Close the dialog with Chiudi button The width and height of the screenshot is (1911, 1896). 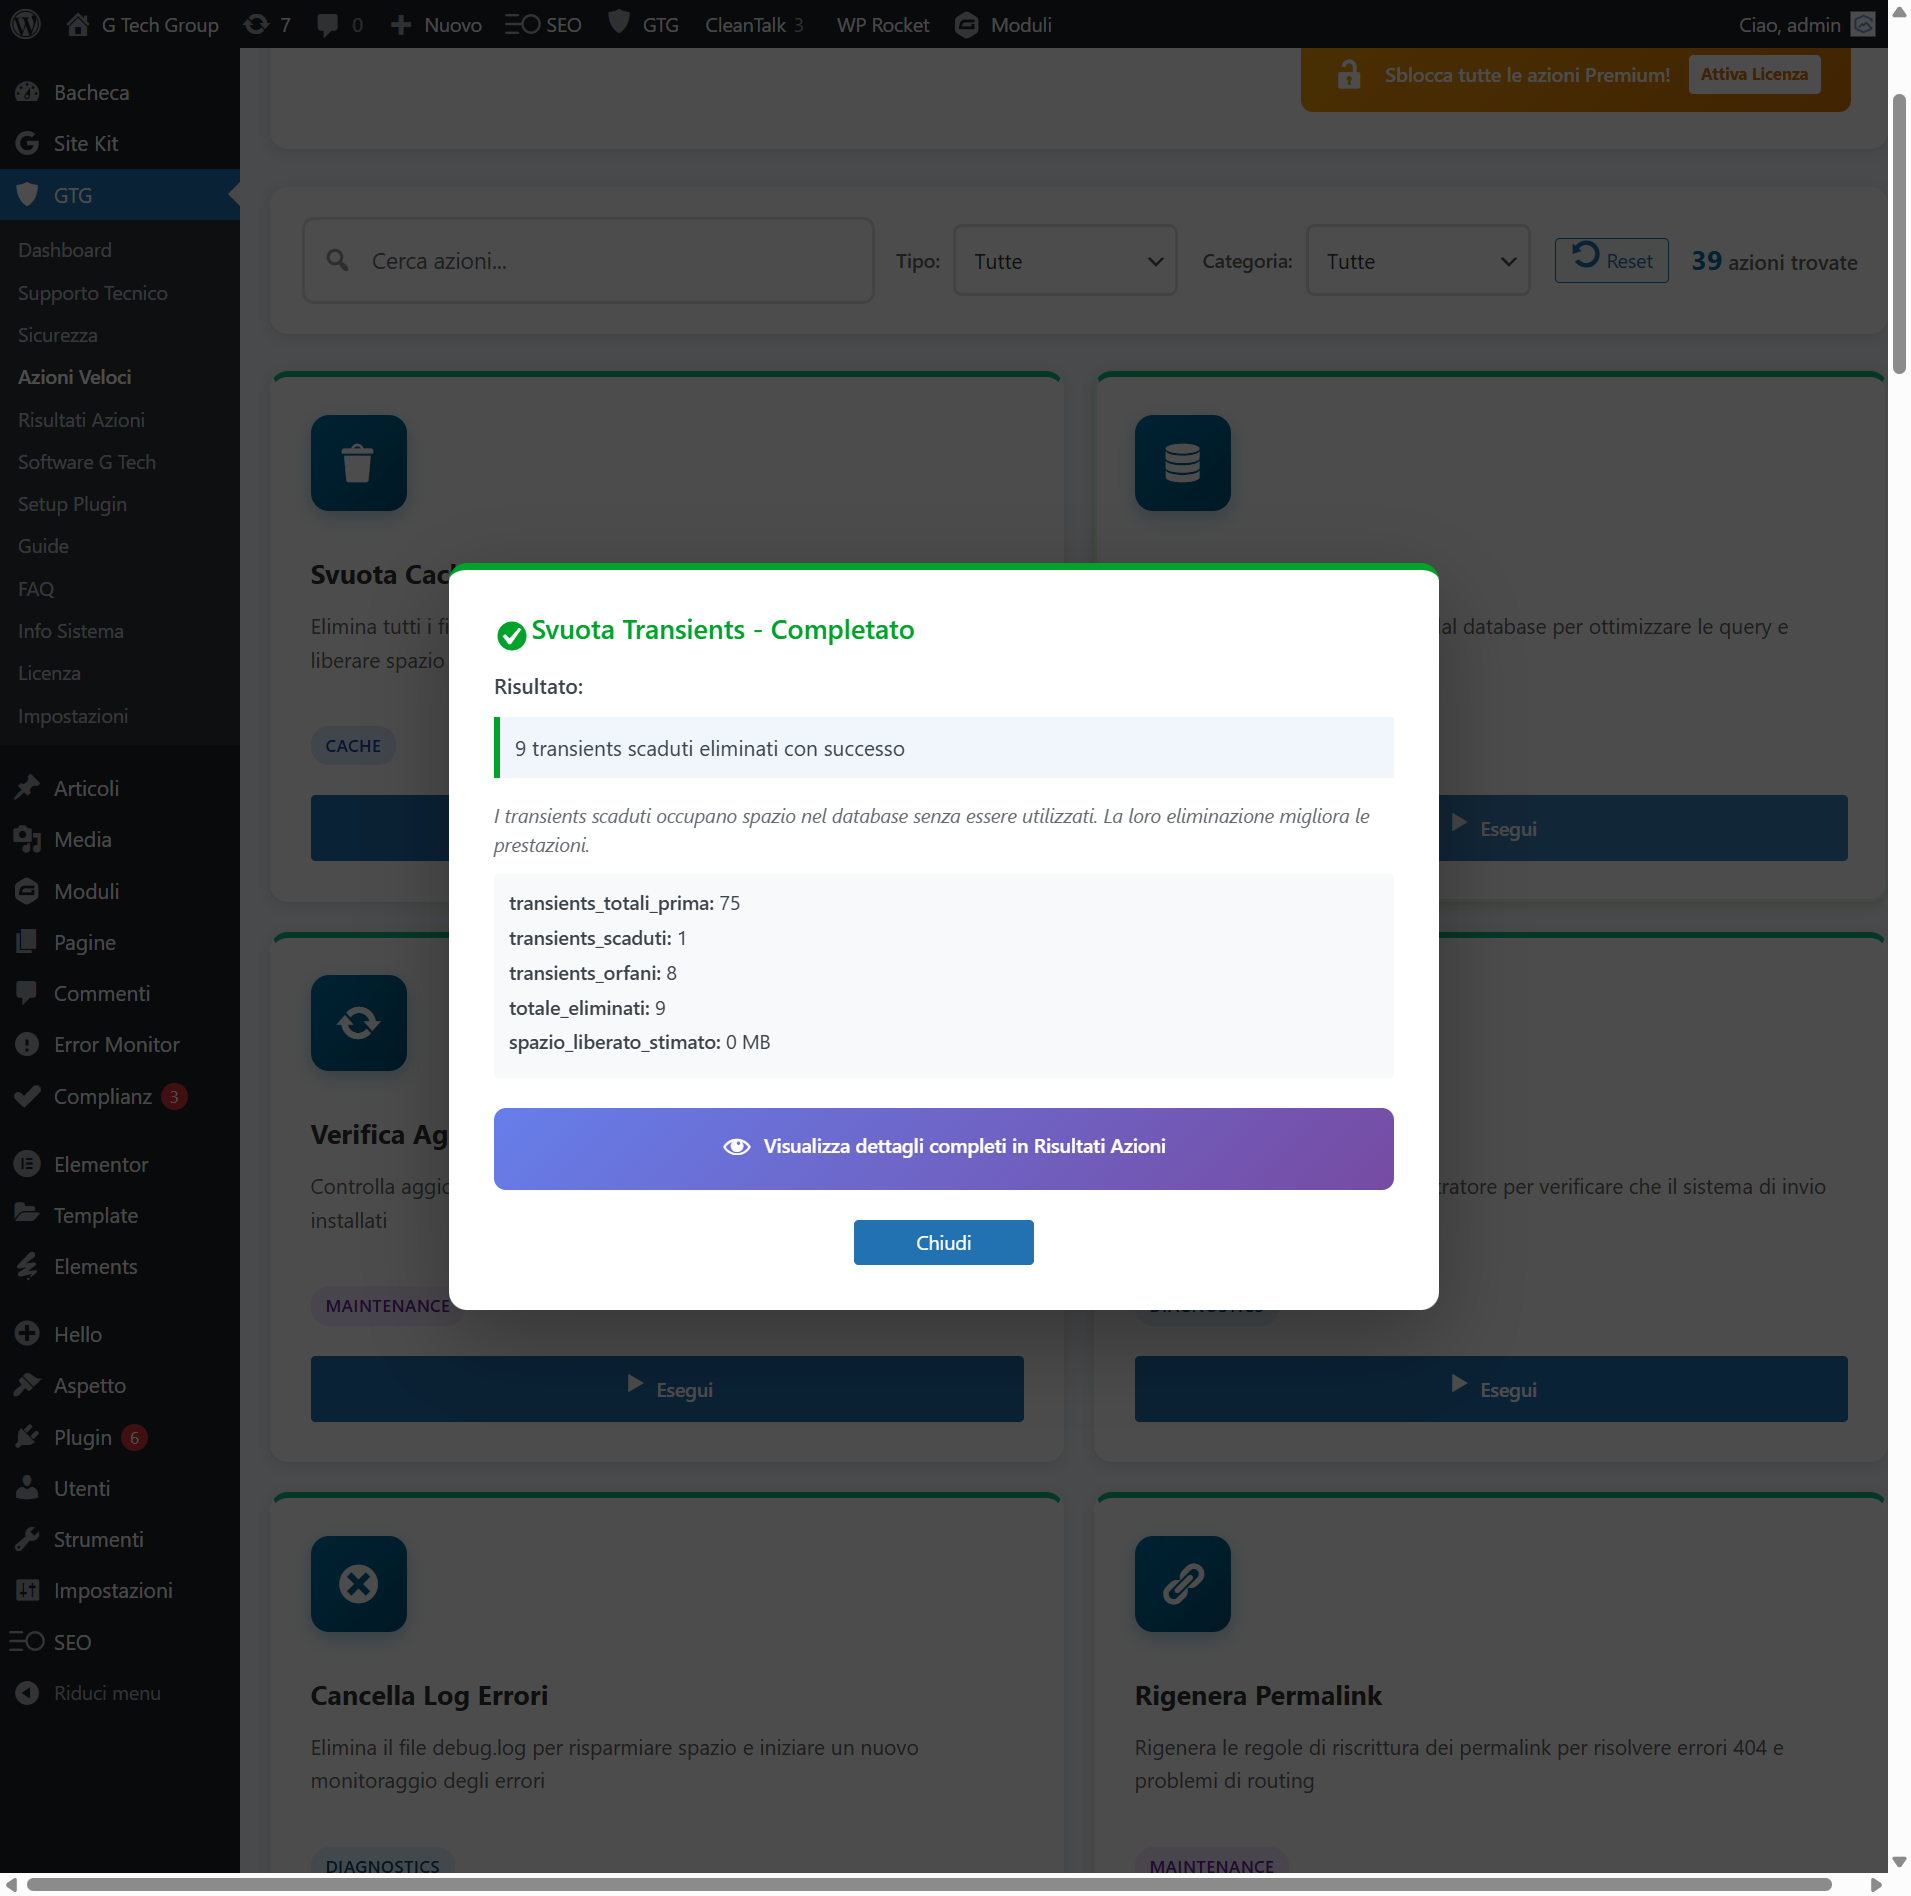point(943,1242)
